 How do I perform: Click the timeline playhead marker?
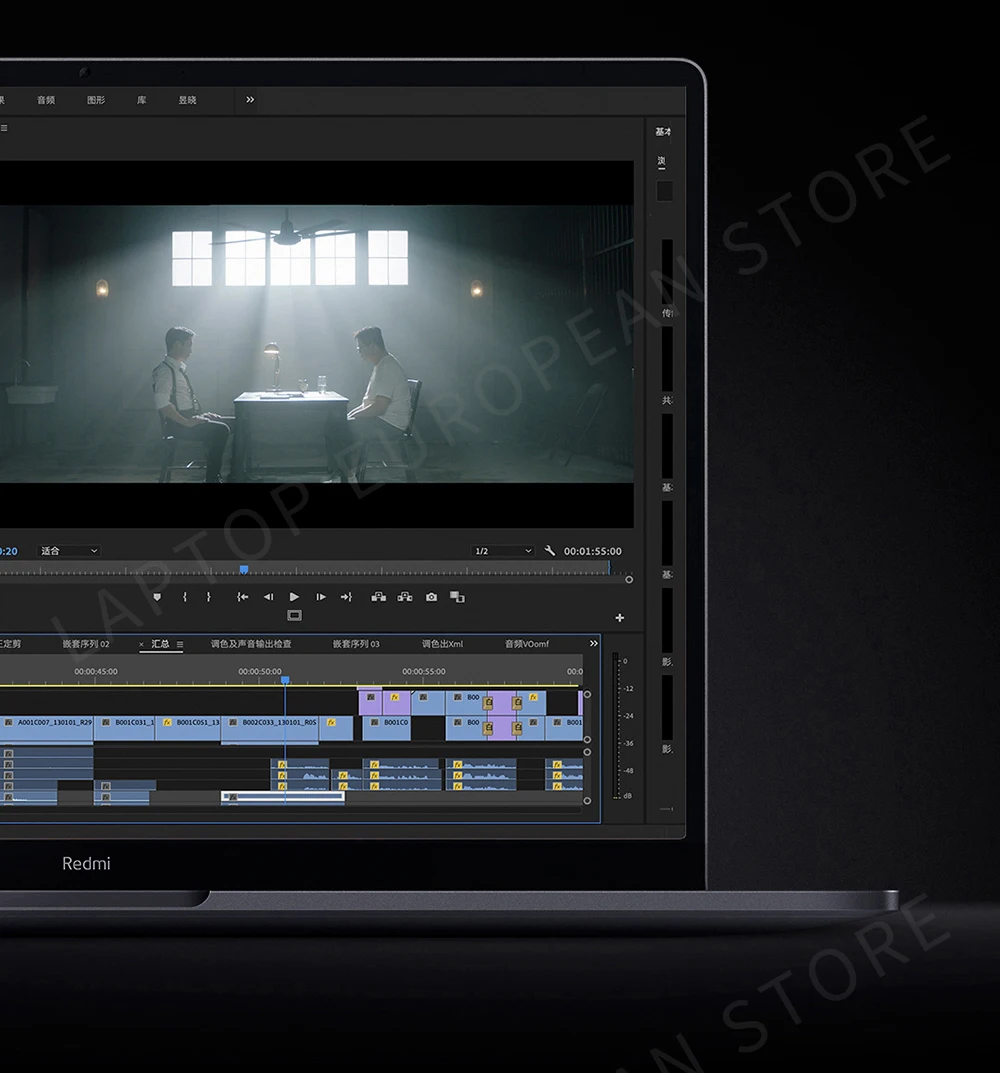coord(285,680)
